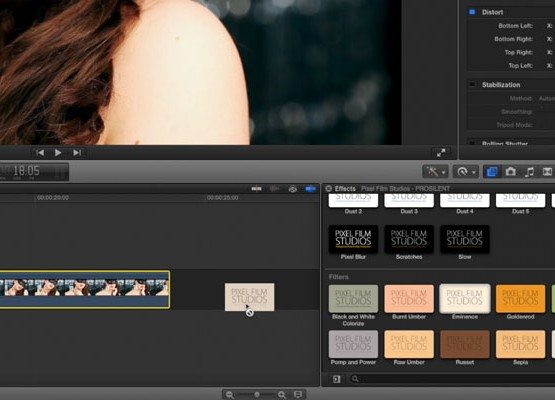This screenshot has width=555, height=400.
Task: Open the Retime speed dropdown
Action: pyautogui.click(x=466, y=172)
